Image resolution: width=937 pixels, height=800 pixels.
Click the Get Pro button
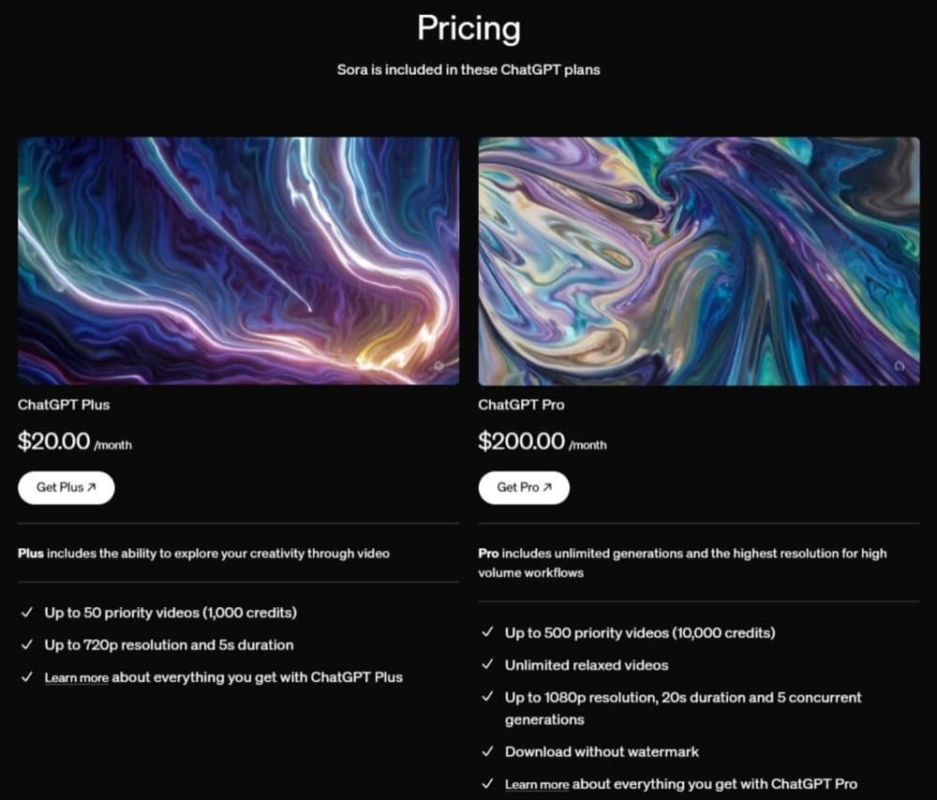point(524,488)
